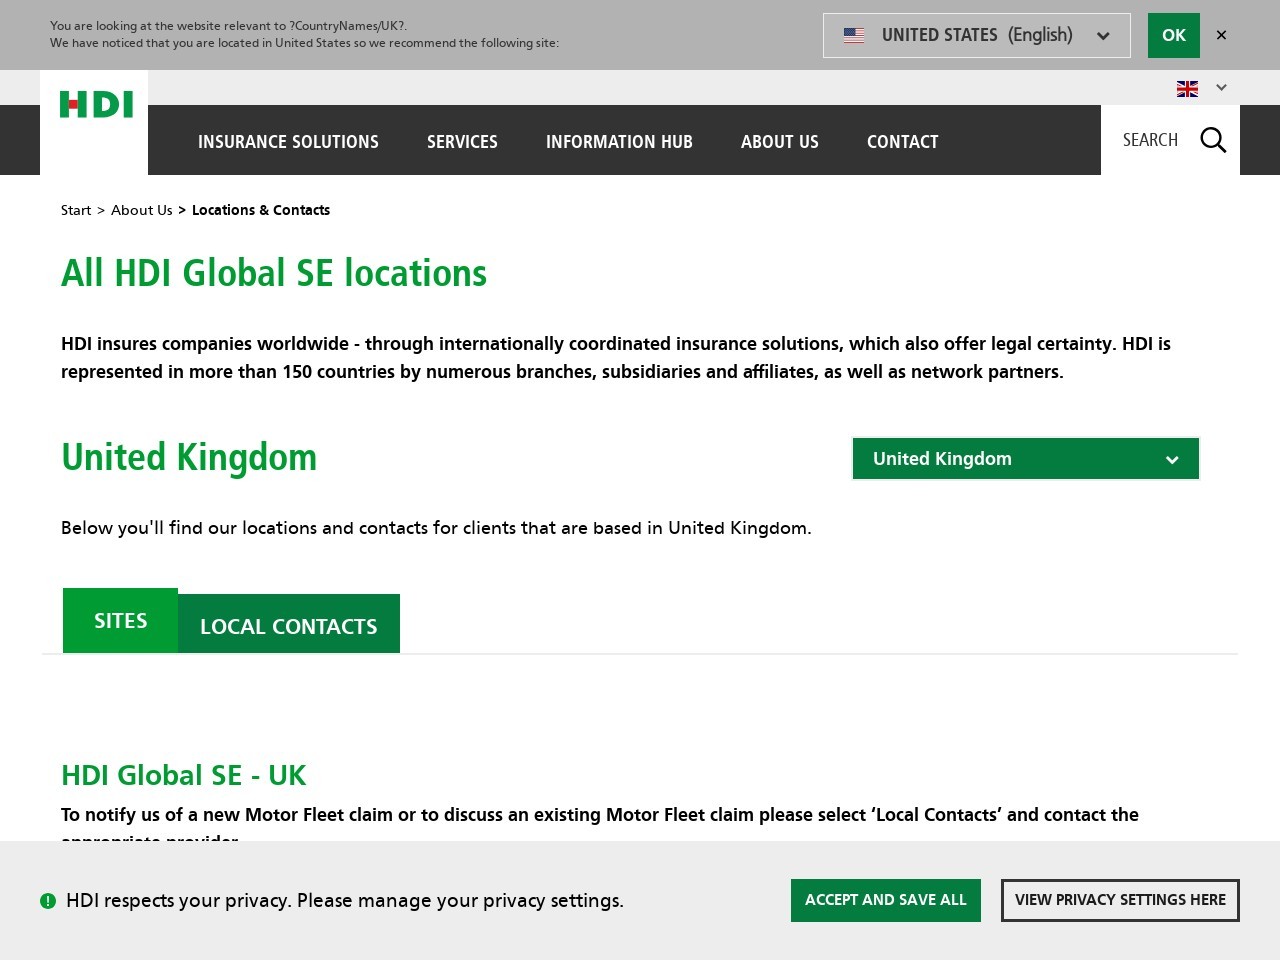The image size is (1280, 960).
Task: Open the SERVICES menu
Action: (462, 142)
